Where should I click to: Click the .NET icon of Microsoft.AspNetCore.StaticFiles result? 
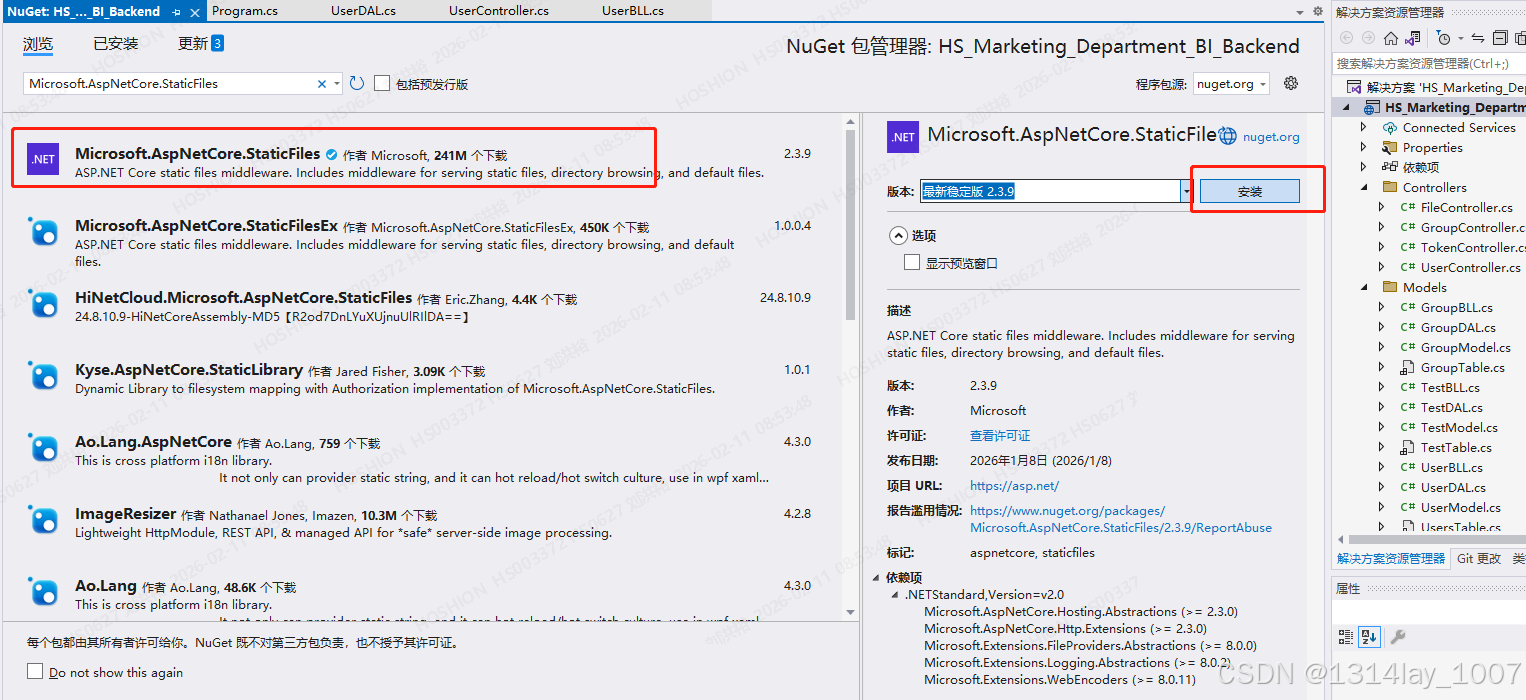pos(43,159)
